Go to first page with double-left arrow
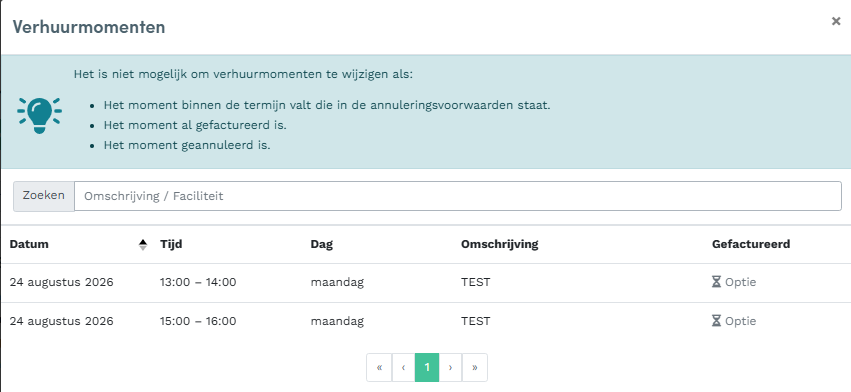The height and width of the screenshot is (392, 851). tap(379, 368)
